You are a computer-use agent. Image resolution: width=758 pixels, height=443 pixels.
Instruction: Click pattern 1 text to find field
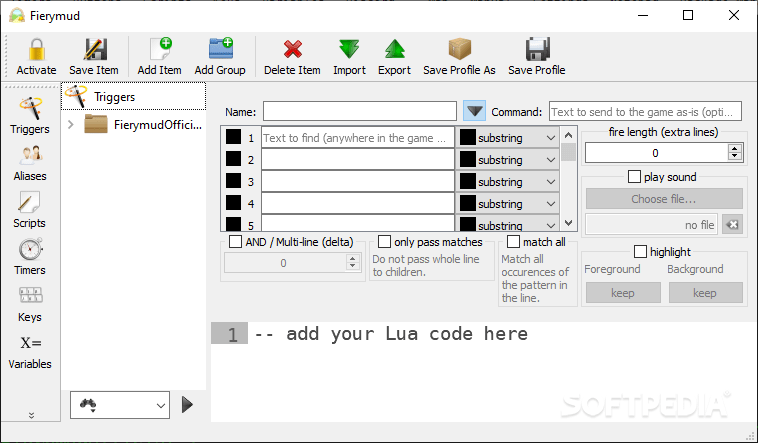coord(358,138)
